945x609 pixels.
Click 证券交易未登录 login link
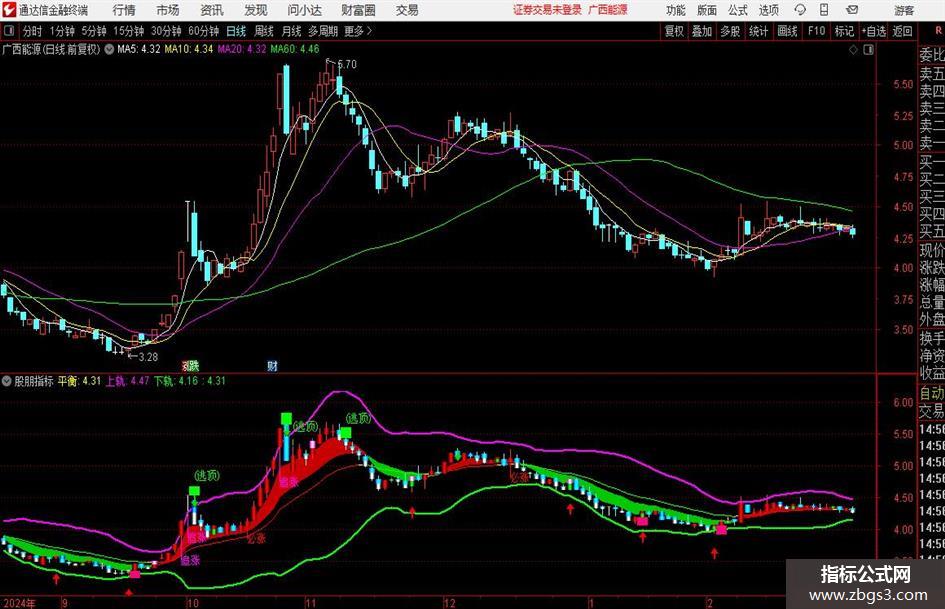[547, 10]
